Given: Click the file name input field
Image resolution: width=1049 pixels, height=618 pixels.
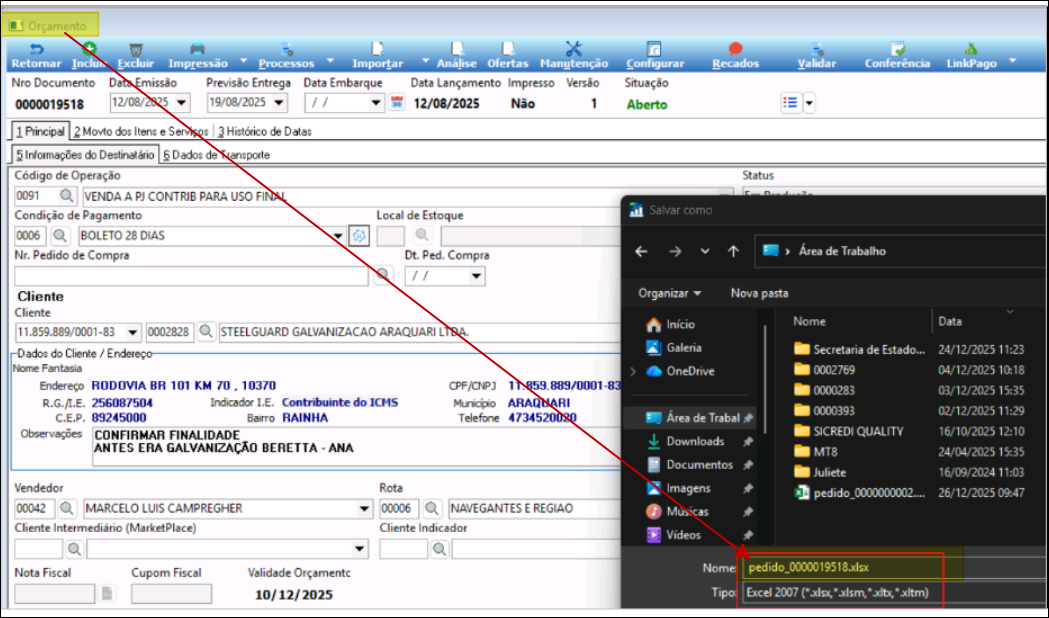Looking at the screenshot, I should (x=840, y=568).
